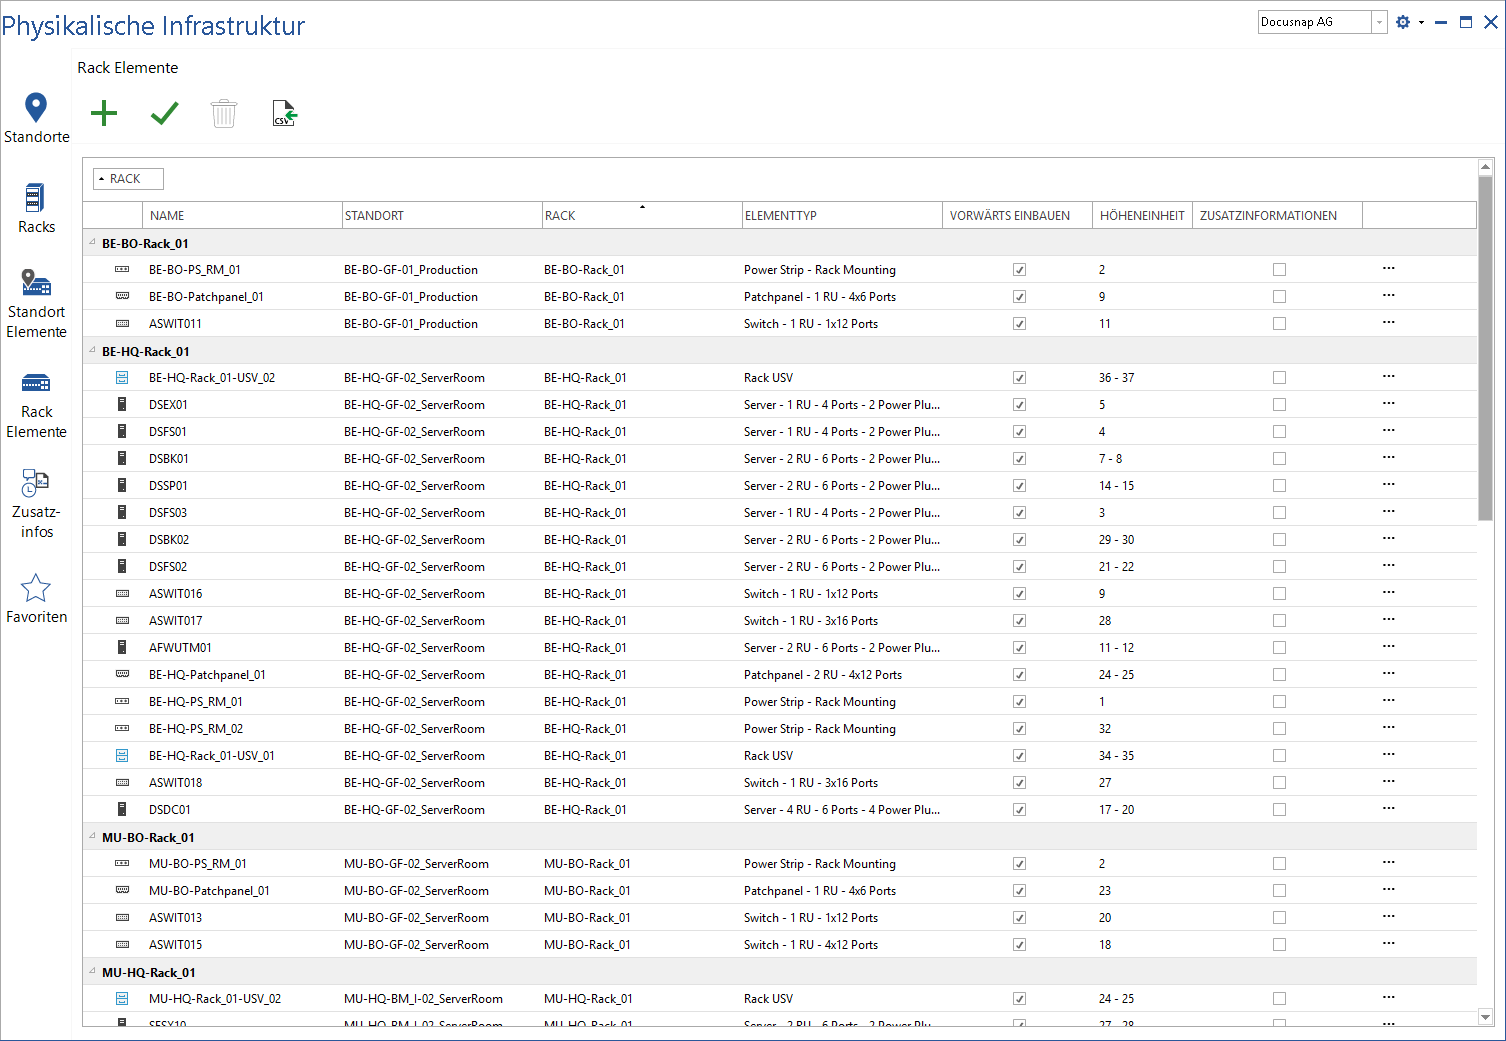The height and width of the screenshot is (1041, 1506).
Task: Collapse the BE-BO-Rack_01 group
Action: click(93, 242)
